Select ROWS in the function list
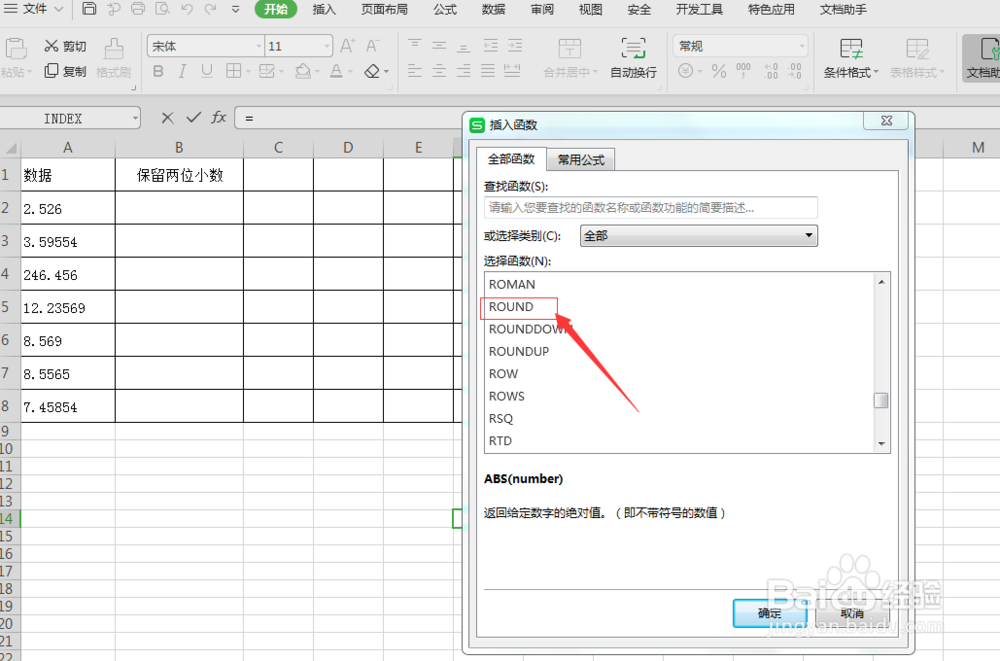Image resolution: width=1000 pixels, height=661 pixels. point(506,396)
